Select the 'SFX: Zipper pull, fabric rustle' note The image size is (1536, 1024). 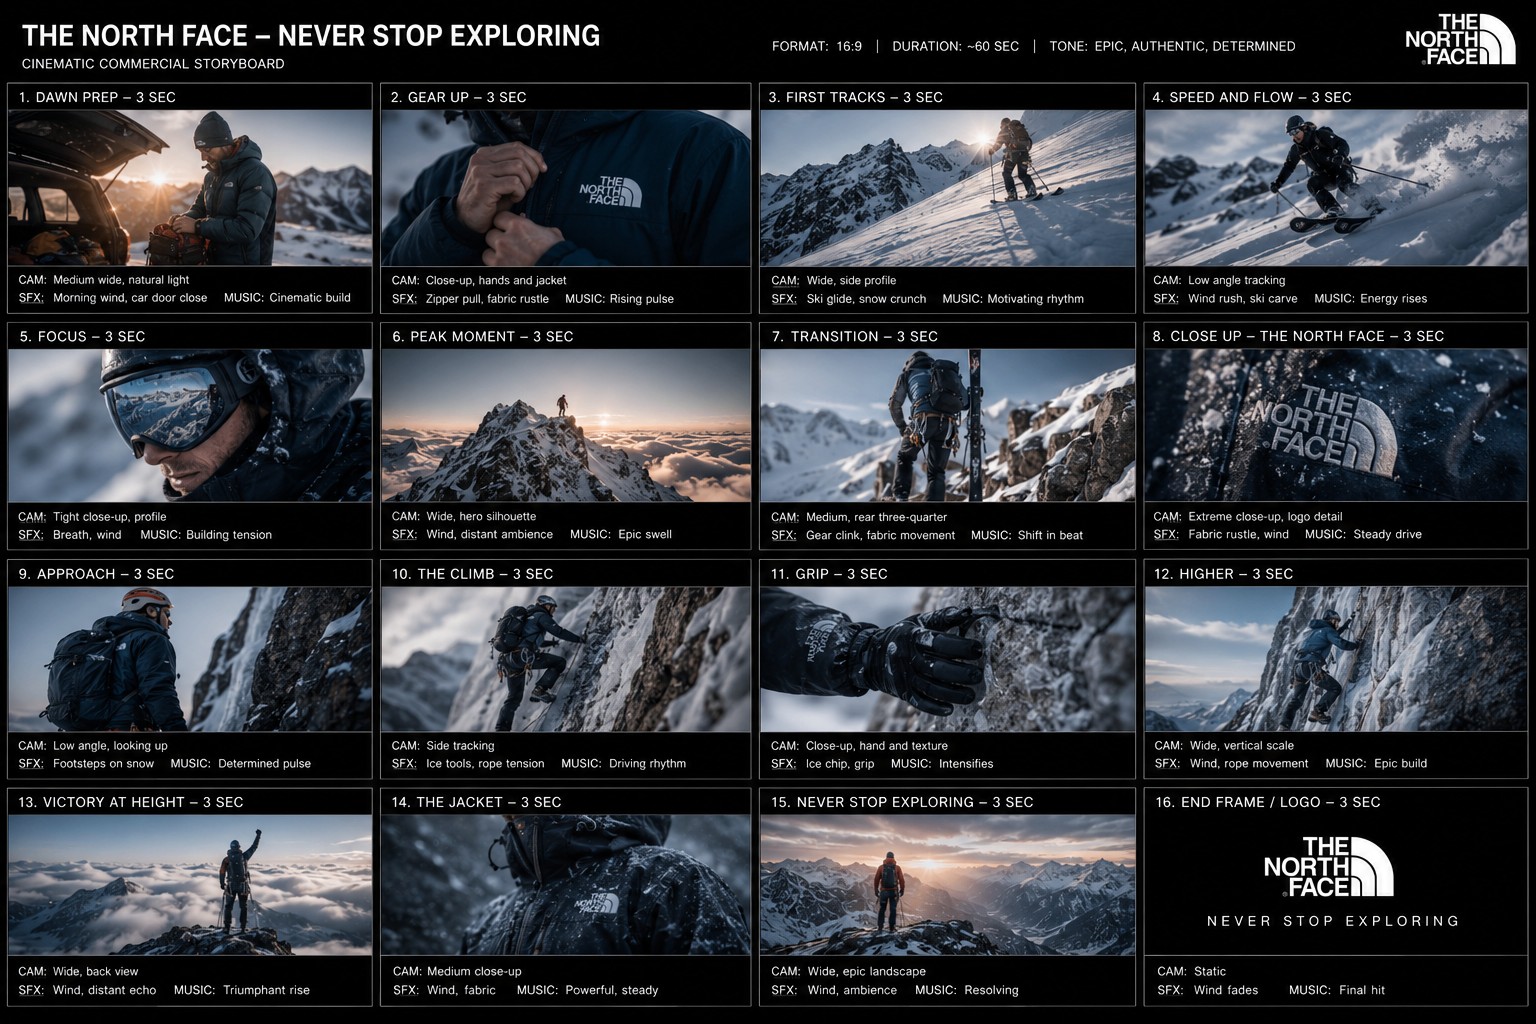coord(470,299)
